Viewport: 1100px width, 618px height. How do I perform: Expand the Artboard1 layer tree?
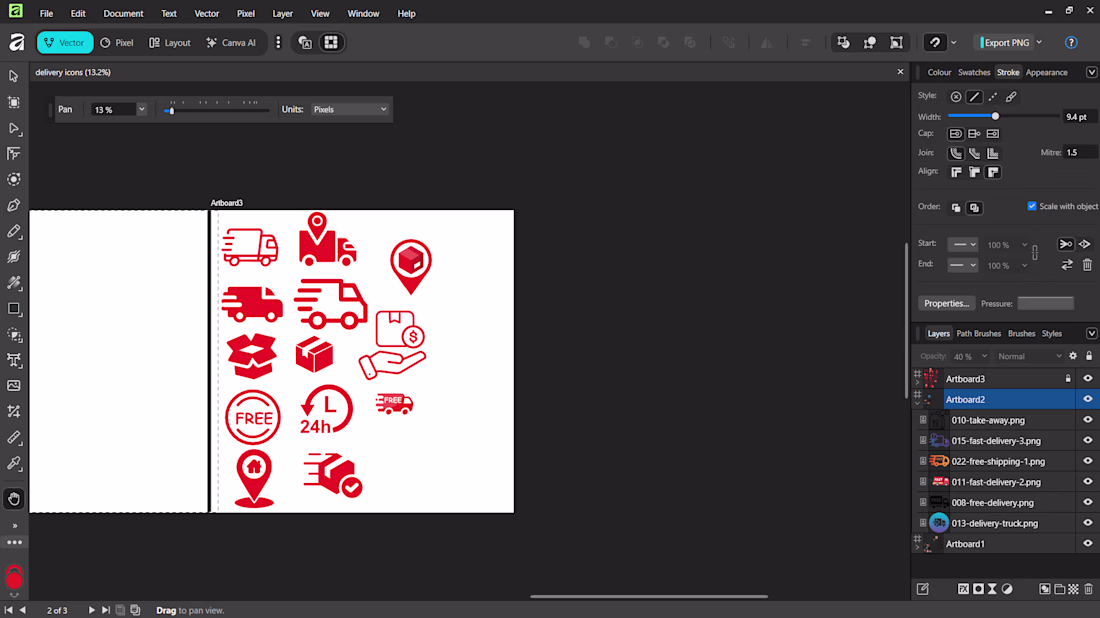tap(917, 548)
